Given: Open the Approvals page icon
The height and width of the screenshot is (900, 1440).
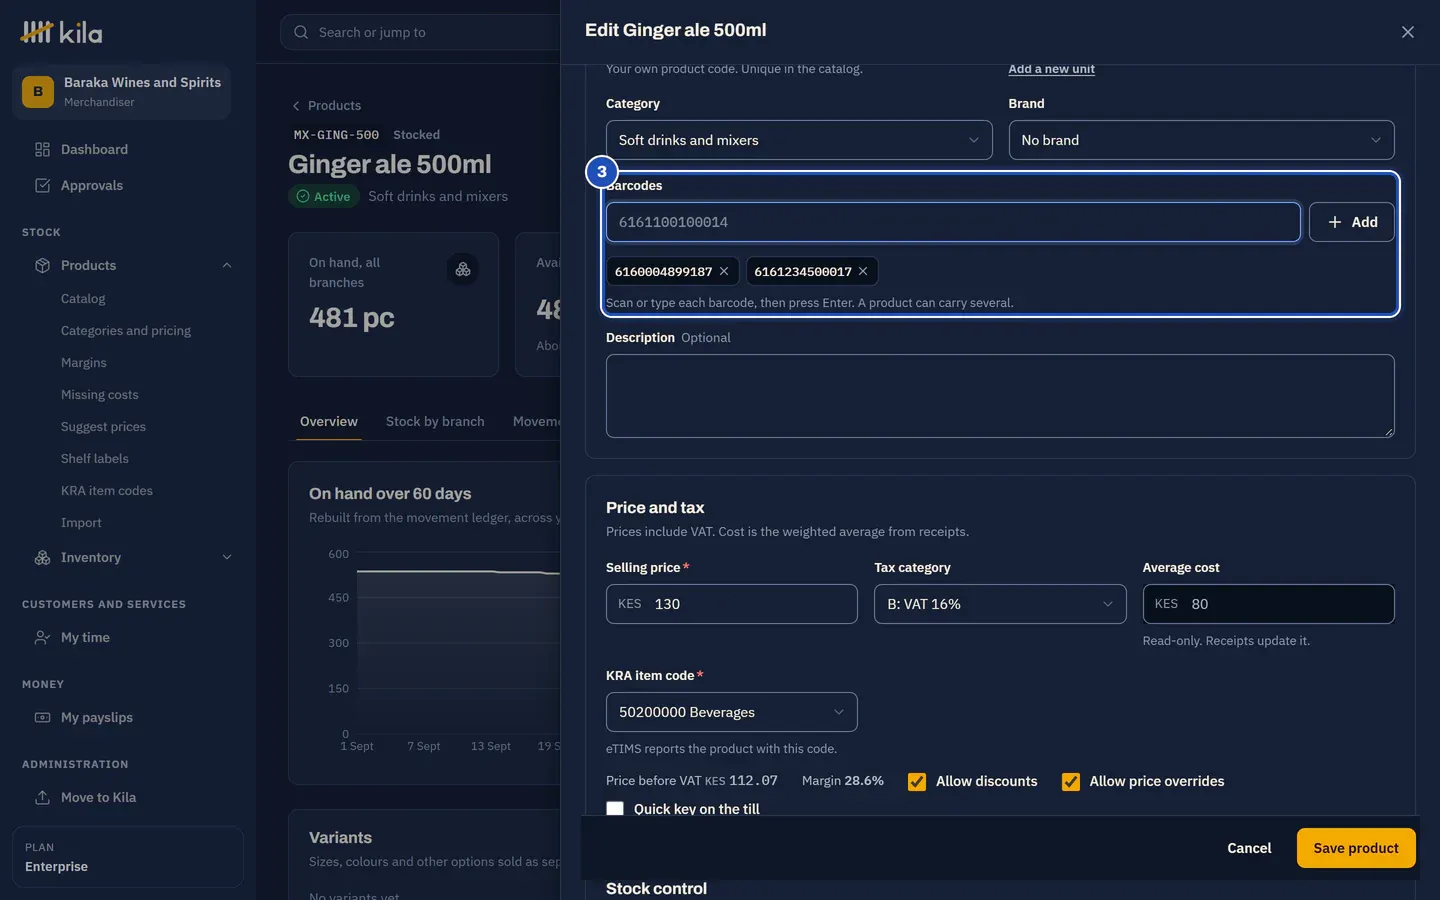Looking at the screenshot, I should [42, 185].
